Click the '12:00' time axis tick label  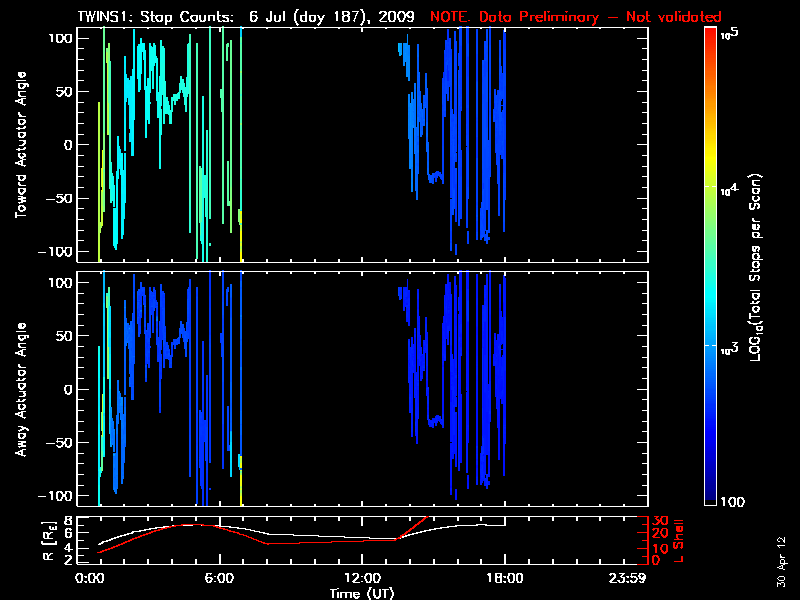[x=361, y=579]
